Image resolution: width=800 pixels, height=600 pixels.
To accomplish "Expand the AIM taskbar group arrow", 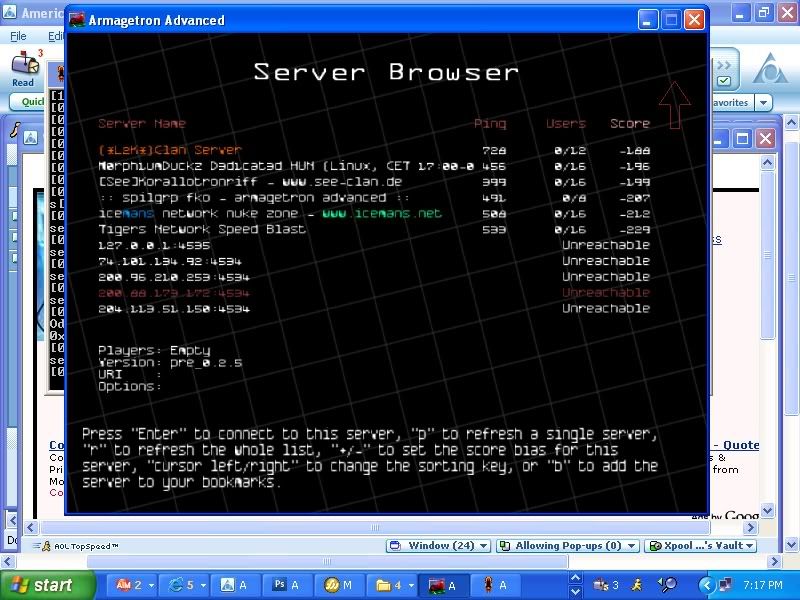I will point(151,585).
